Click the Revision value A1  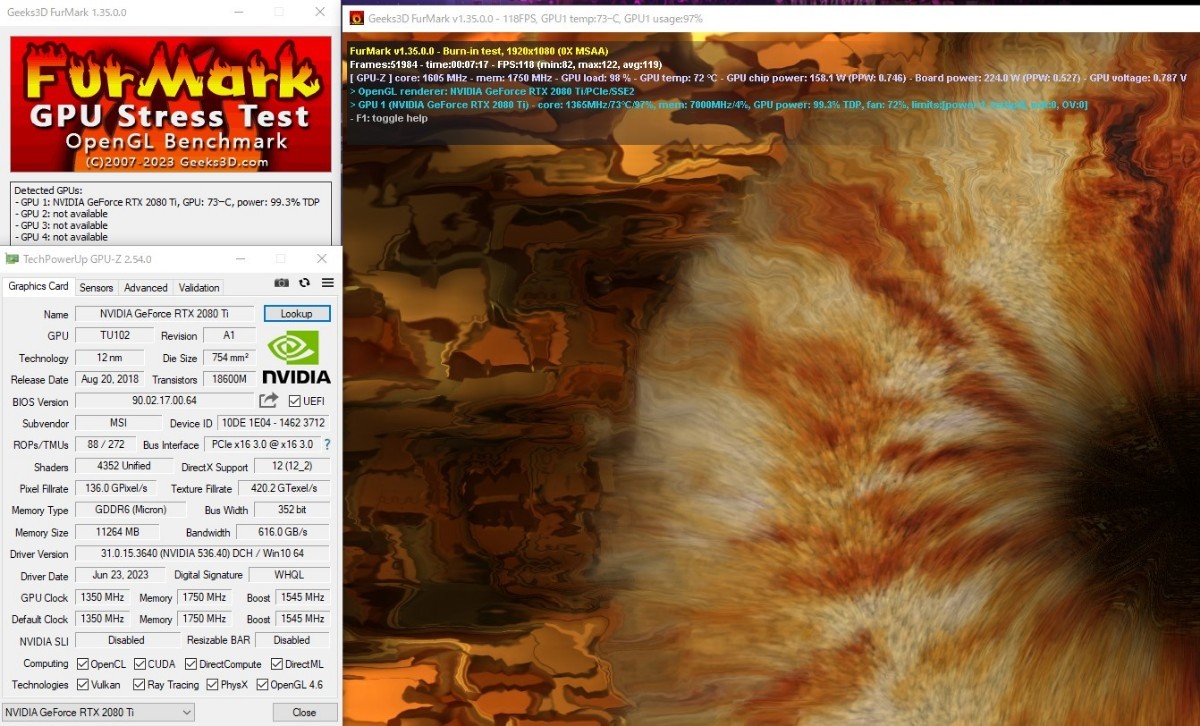[230, 336]
